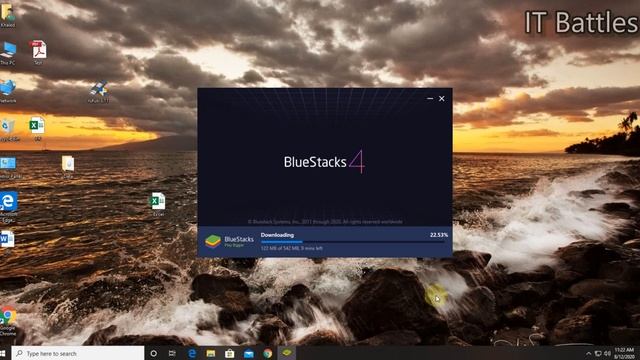Launch Chrome from the taskbar
This screenshot has width=640, height=360.
[x=268, y=353]
